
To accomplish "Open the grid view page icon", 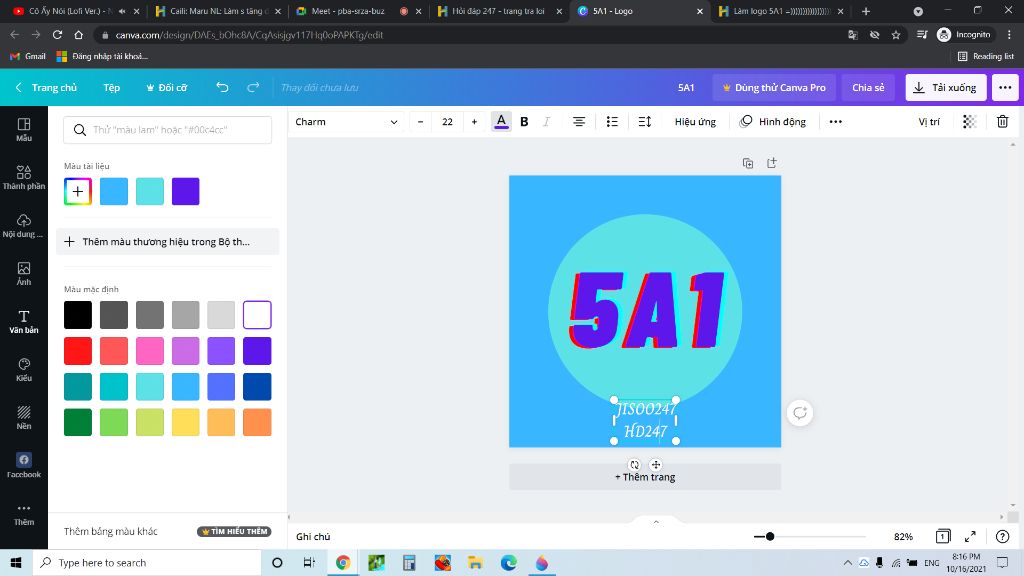I will (942, 536).
